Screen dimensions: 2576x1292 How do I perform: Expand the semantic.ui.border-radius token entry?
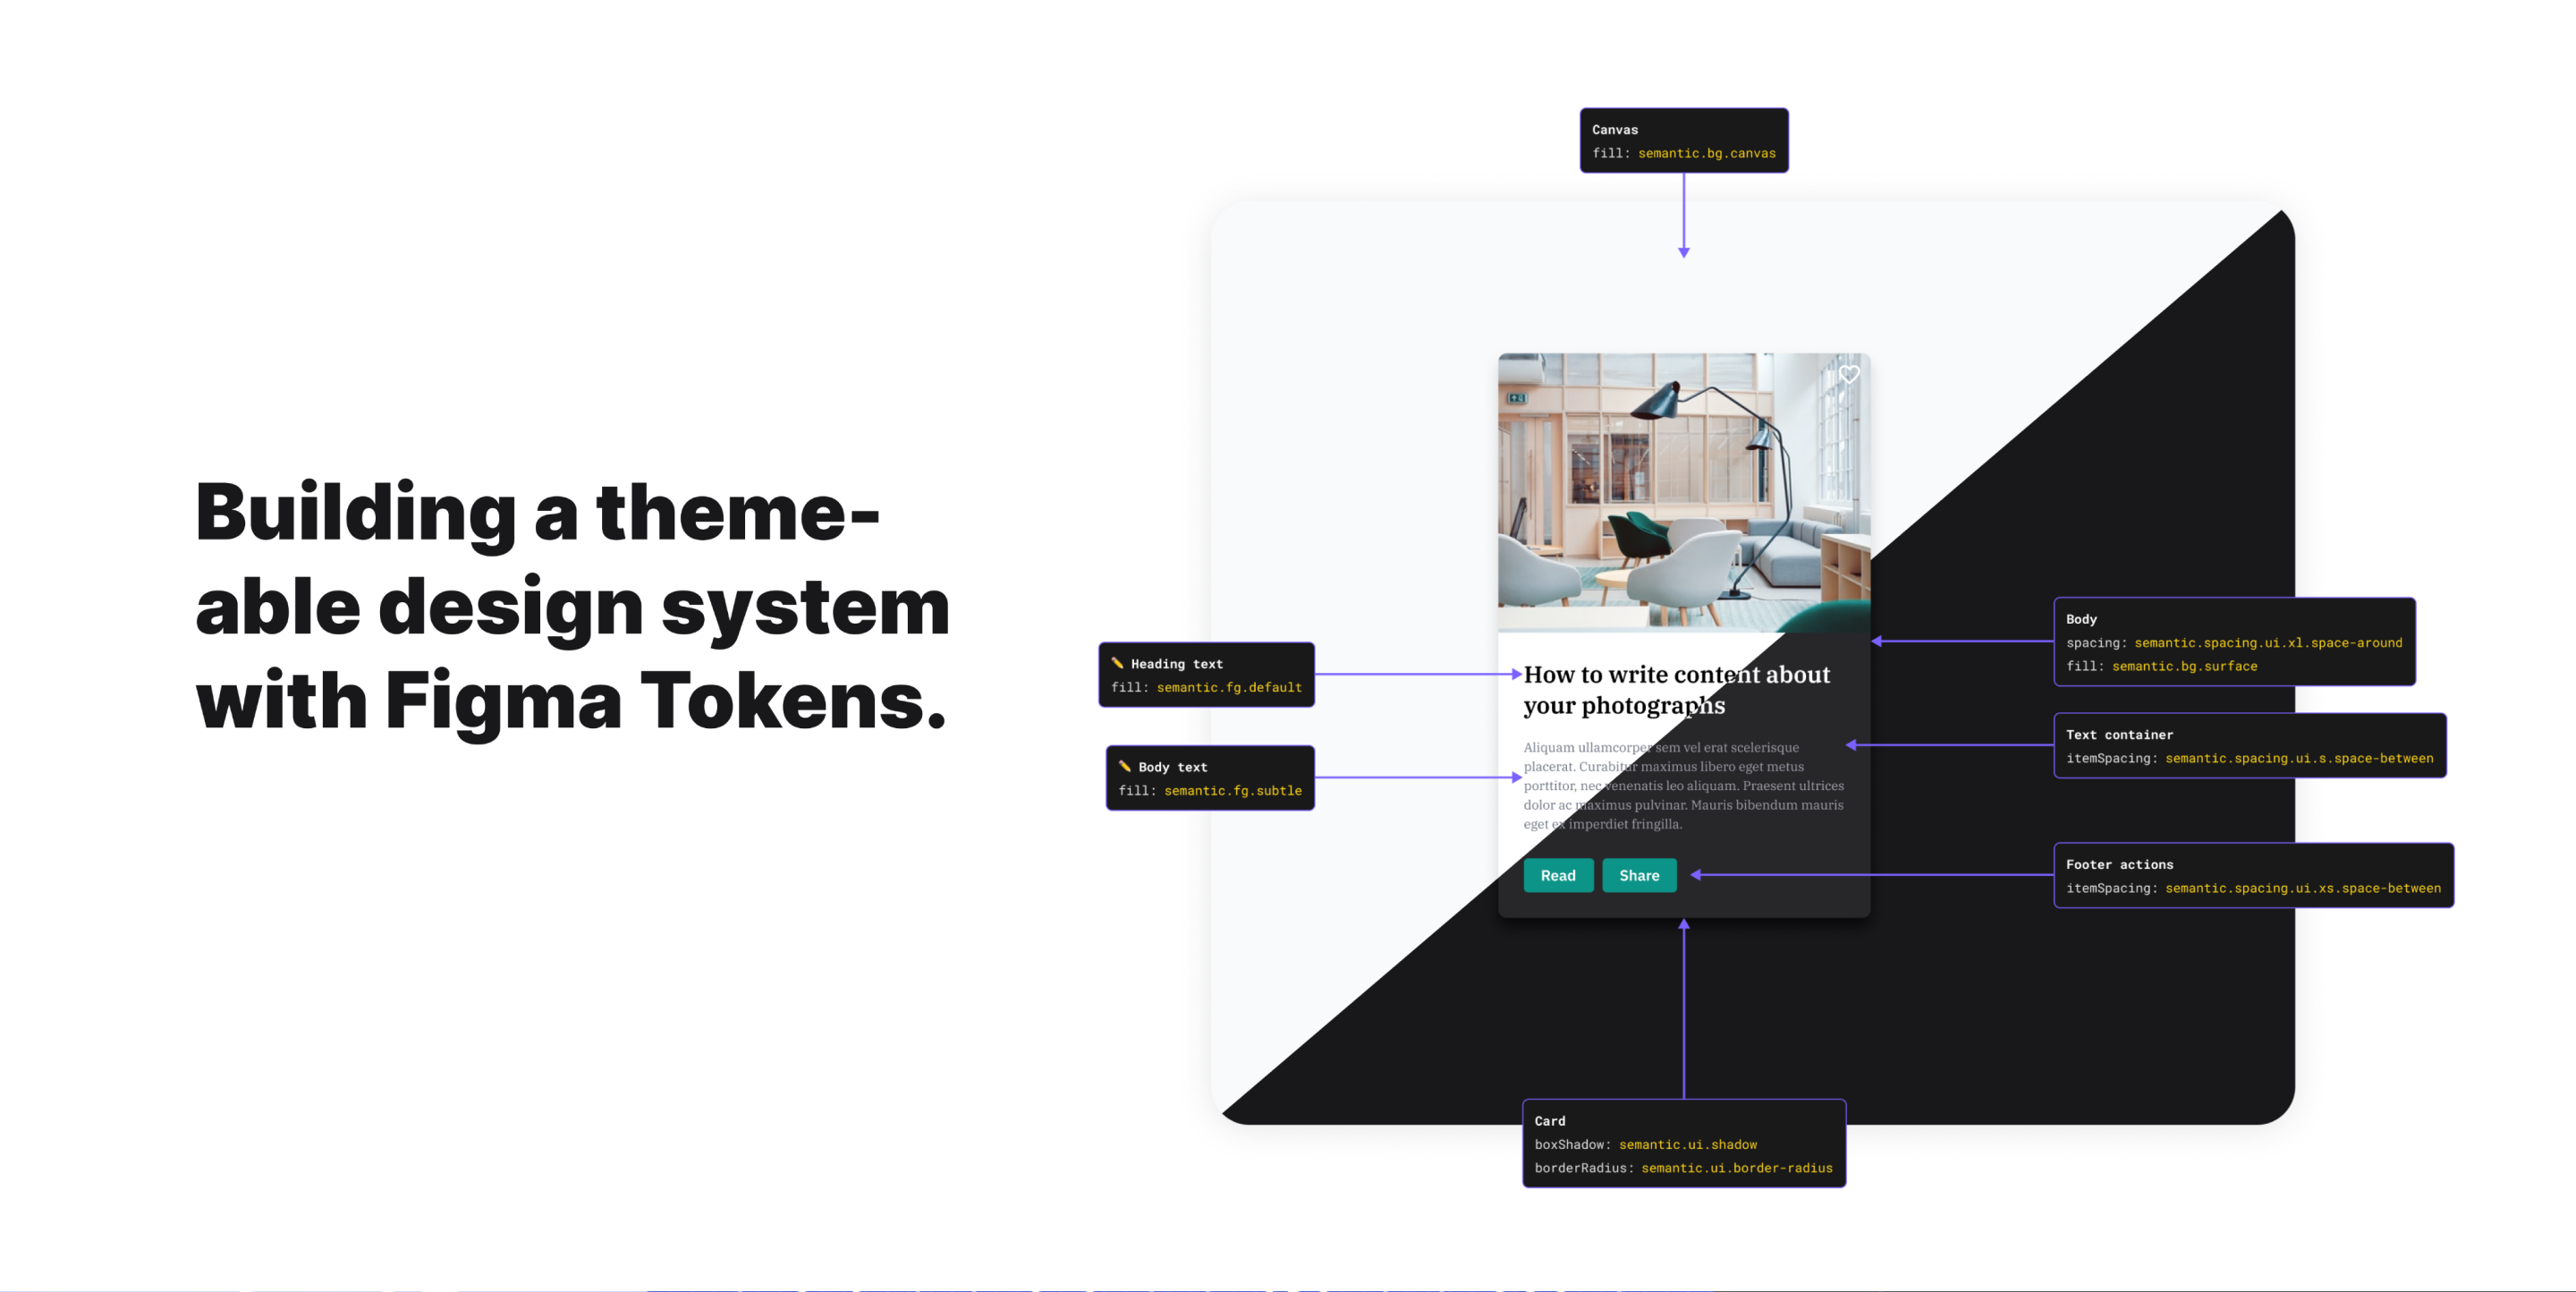1736,1168
